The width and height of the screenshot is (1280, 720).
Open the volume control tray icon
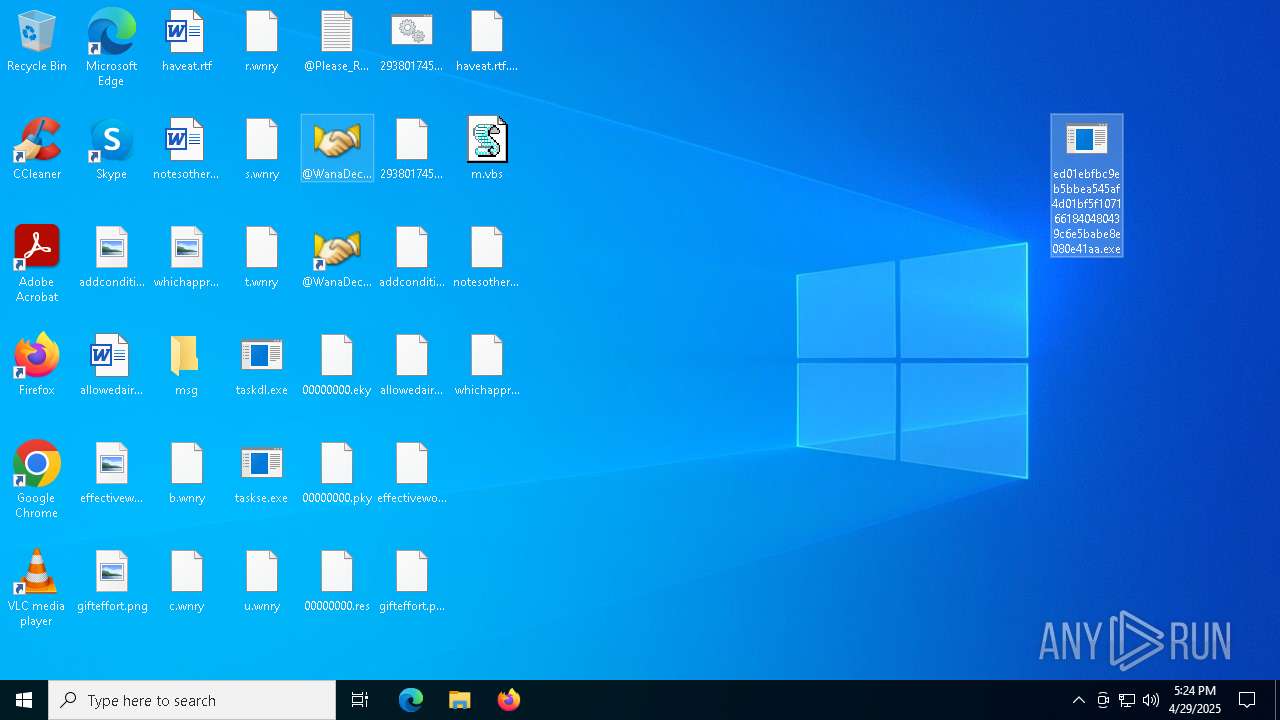coord(1151,700)
